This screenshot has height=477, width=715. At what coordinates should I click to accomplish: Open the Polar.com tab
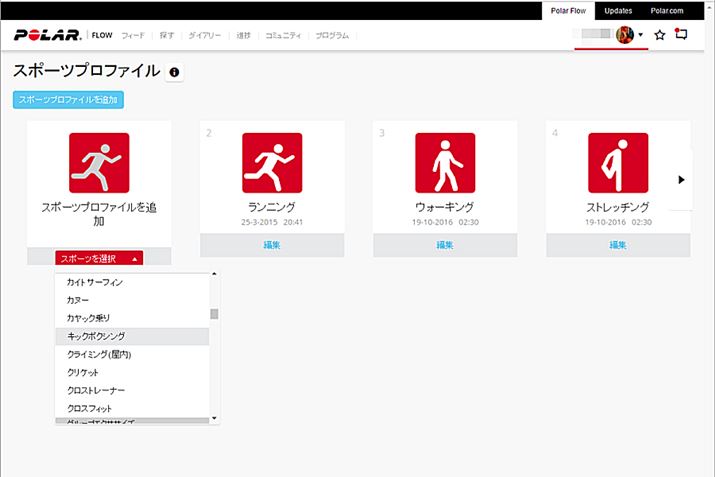(x=671, y=10)
